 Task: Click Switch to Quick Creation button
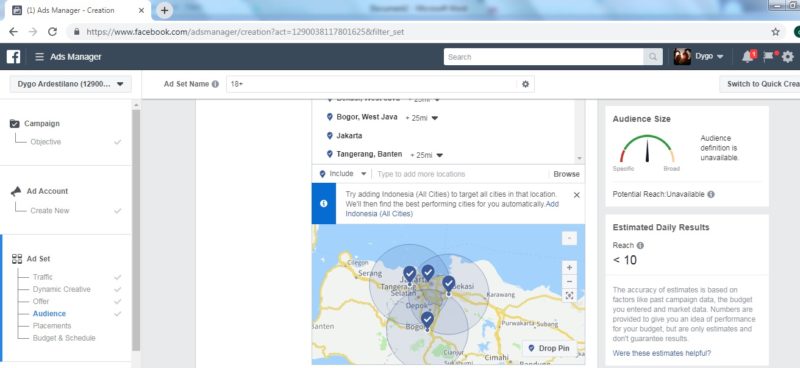pos(760,84)
